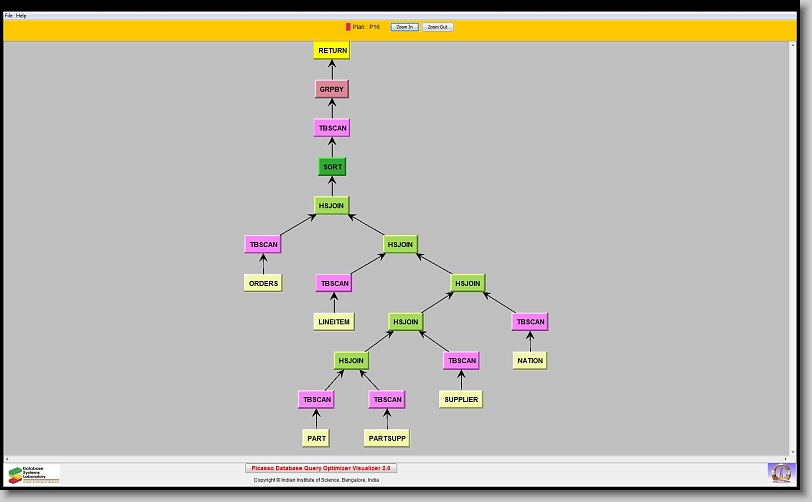Image resolution: width=812 pixels, height=502 pixels.
Task: Select the LINEITEM table node
Action: [x=334, y=322]
